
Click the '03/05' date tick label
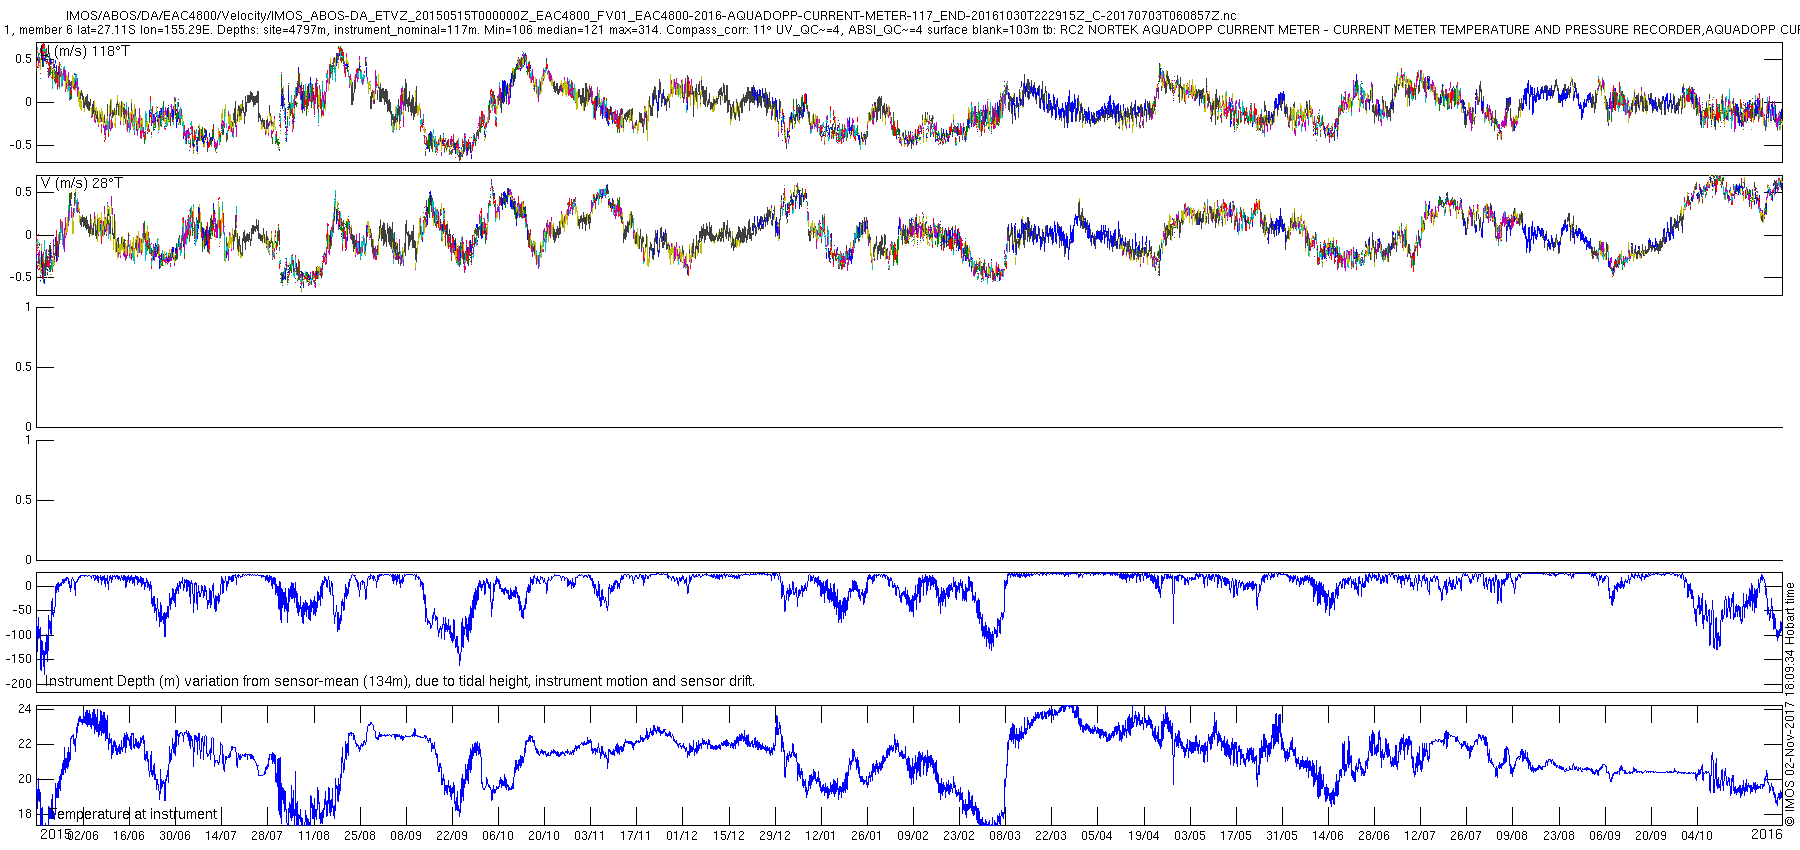1190,836
